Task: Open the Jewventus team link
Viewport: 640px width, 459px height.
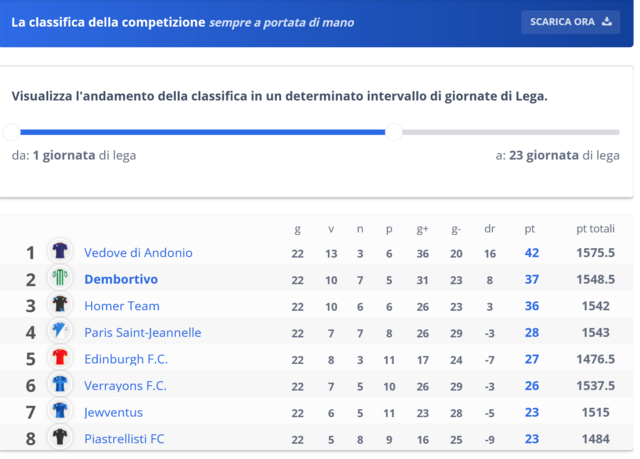Action: pos(113,412)
